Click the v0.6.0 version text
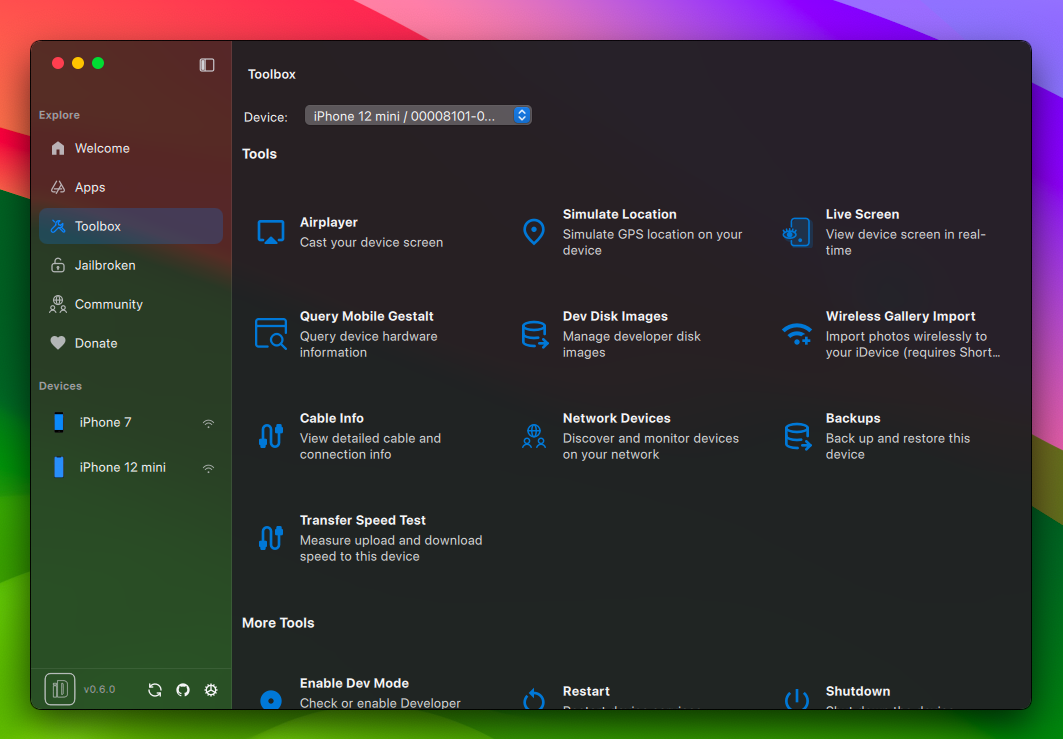 [100, 690]
